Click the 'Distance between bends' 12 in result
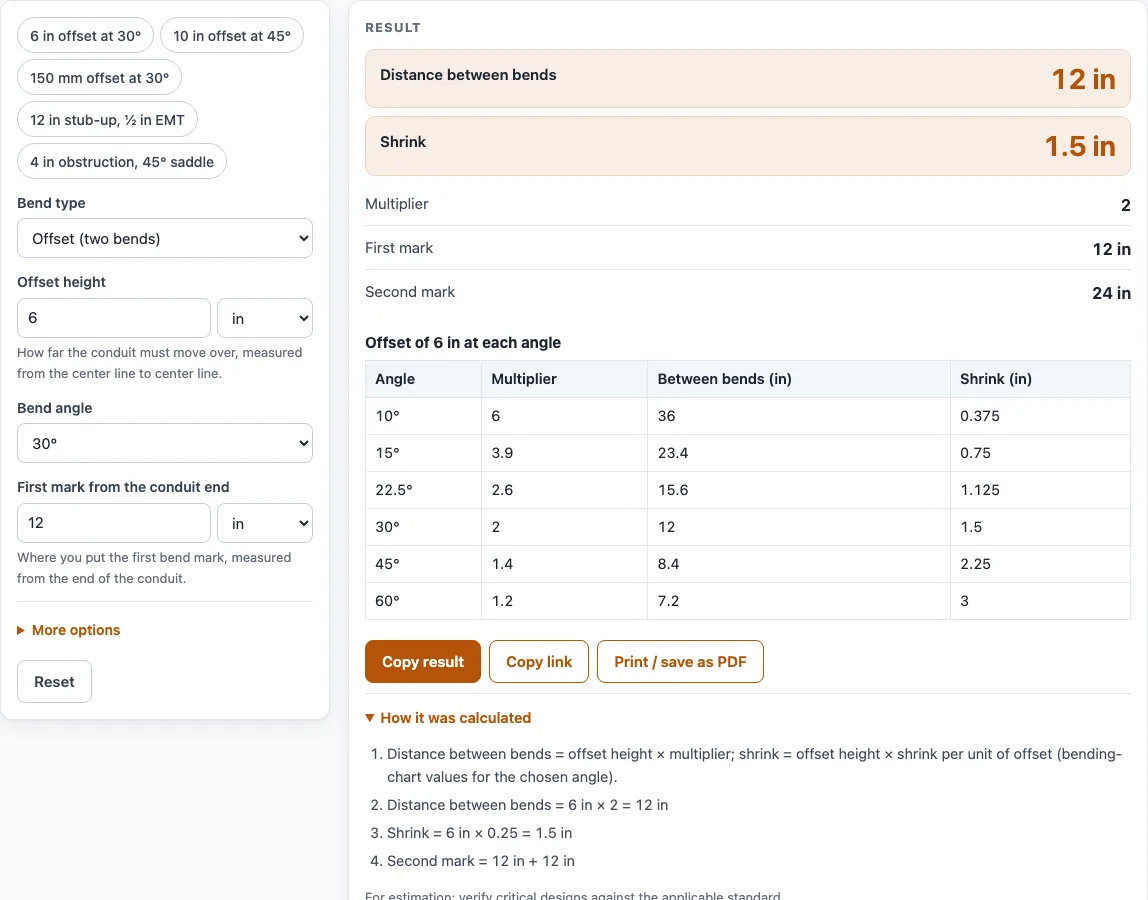 [x=1084, y=79]
